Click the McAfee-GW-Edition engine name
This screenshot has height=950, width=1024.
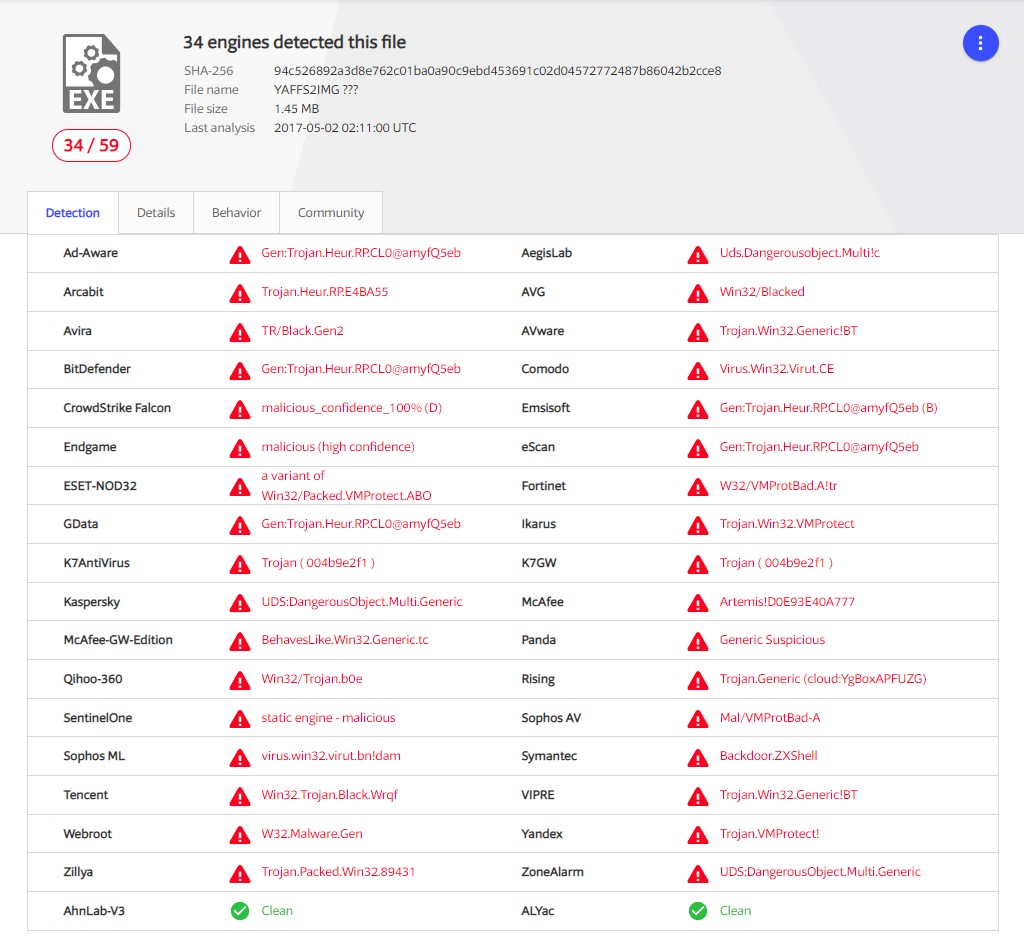click(118, 640)
